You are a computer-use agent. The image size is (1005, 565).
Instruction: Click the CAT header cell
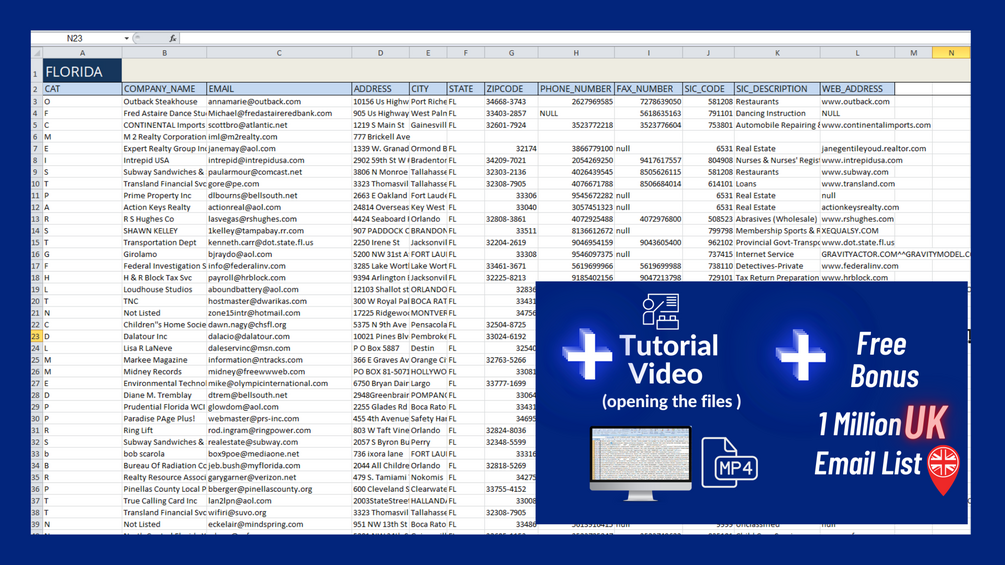(x=82, y=89)
